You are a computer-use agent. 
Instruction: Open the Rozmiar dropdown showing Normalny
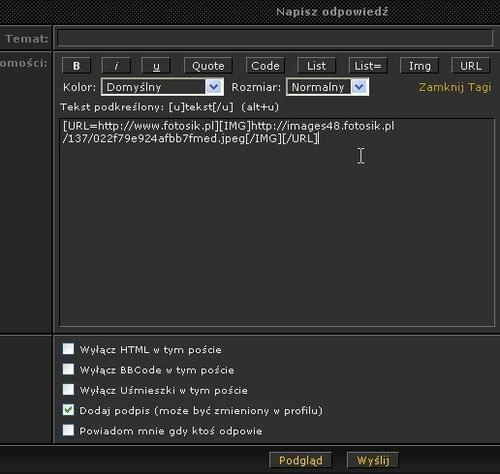[327, 87]
